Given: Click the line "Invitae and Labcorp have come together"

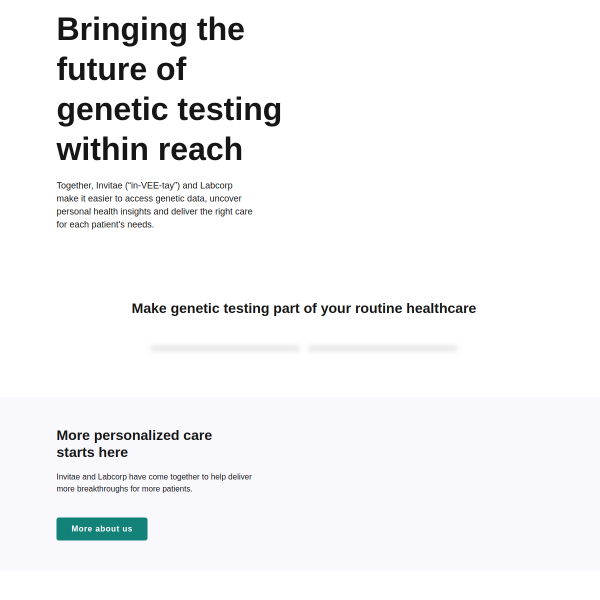Looking at the screenshot, I should coord(143,476).
